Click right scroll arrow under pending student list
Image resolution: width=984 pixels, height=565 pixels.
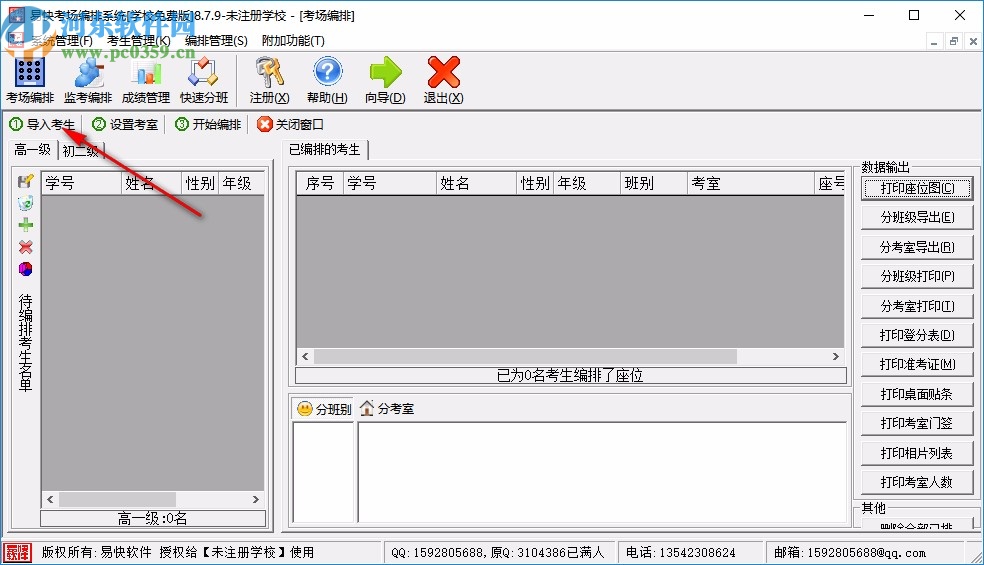click(x=255, y=500)
